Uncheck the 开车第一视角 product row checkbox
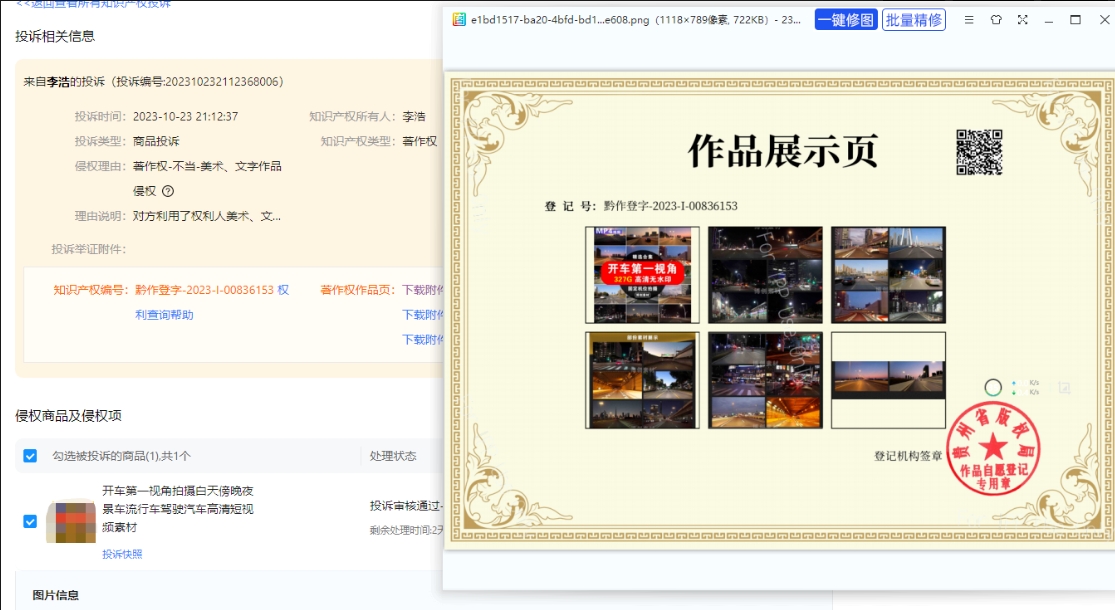Screen dimensions: 1115x610 [x=30, y=521]
